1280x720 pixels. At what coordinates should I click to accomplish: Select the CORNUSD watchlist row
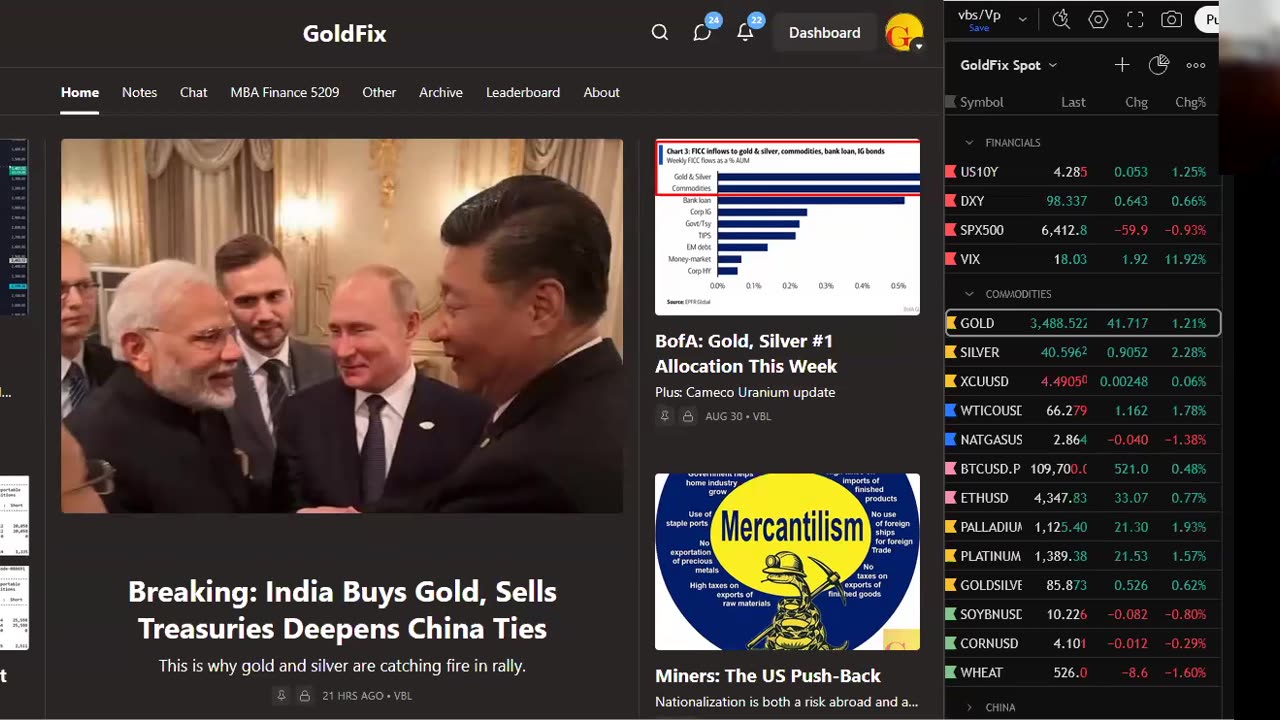(1082, 643)
